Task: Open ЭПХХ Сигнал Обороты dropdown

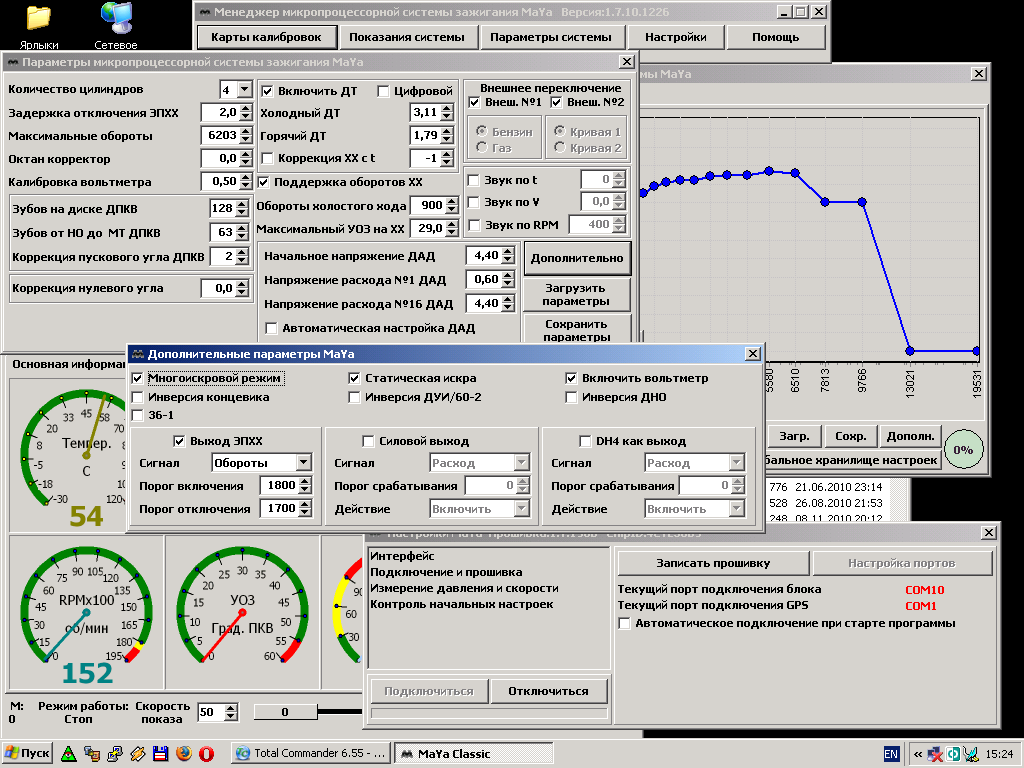Action: point(304,463)
